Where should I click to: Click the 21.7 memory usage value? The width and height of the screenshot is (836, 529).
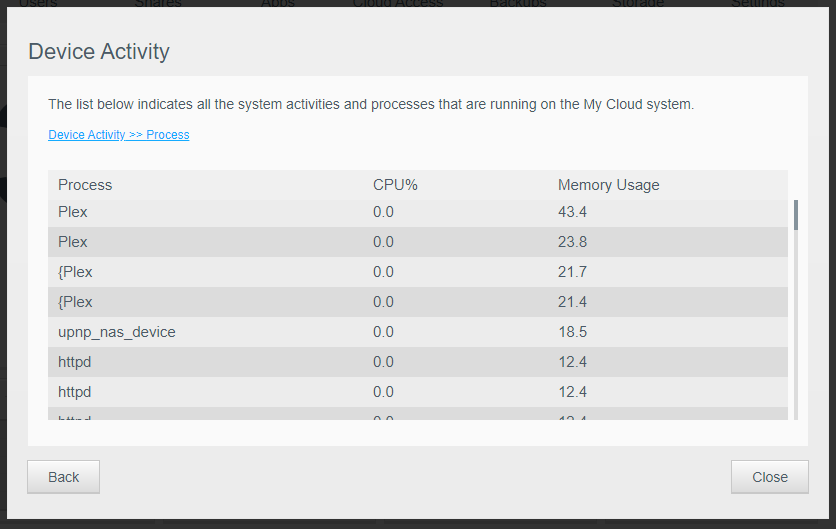tap(572, 272)
